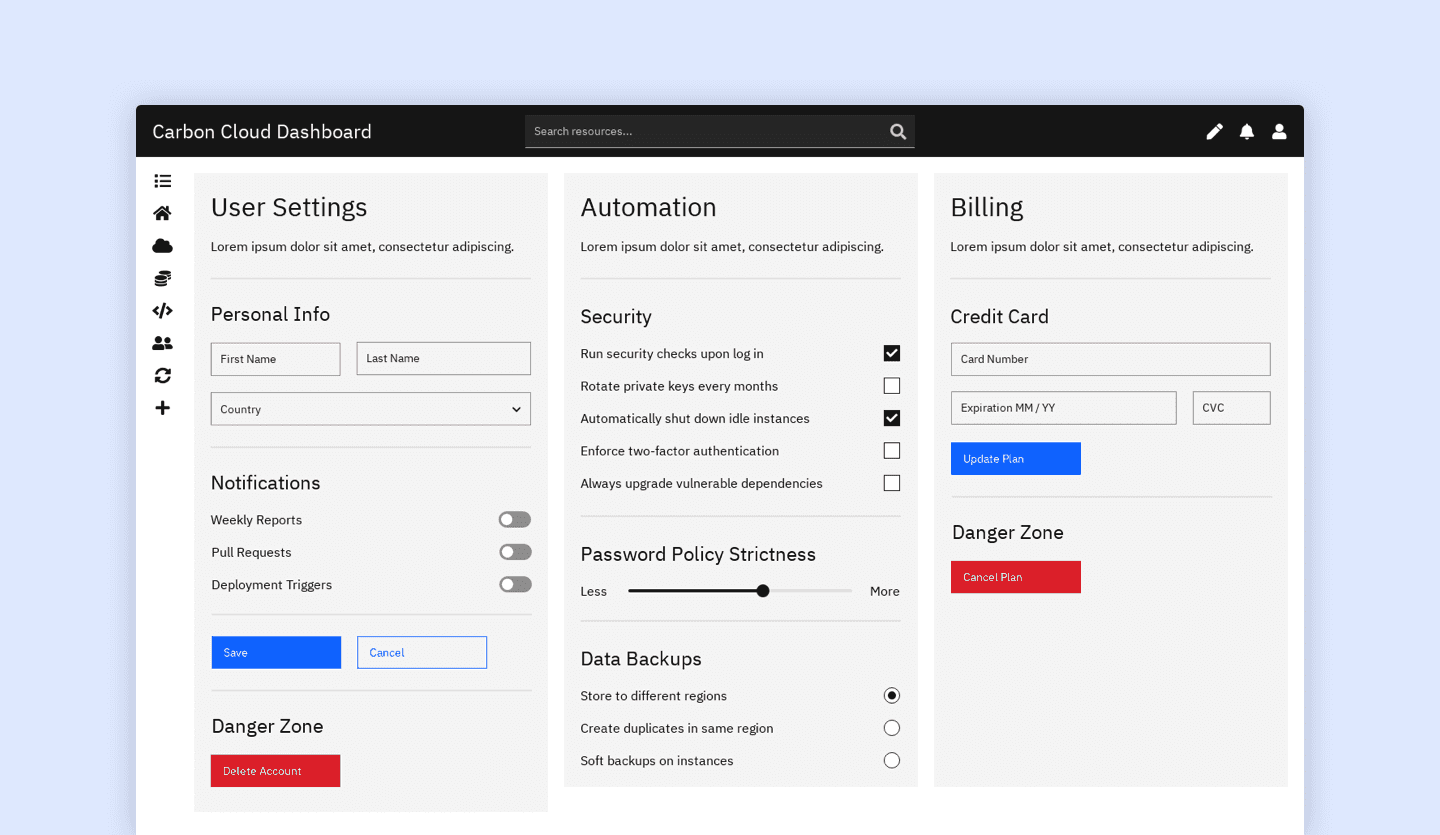Click the blue Save button

[276, 652]
